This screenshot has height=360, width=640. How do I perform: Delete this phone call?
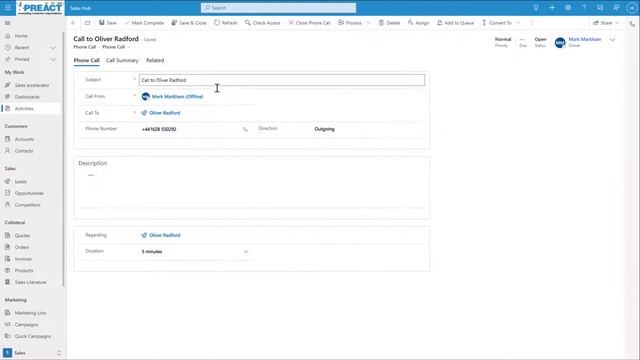pos(389,23)
